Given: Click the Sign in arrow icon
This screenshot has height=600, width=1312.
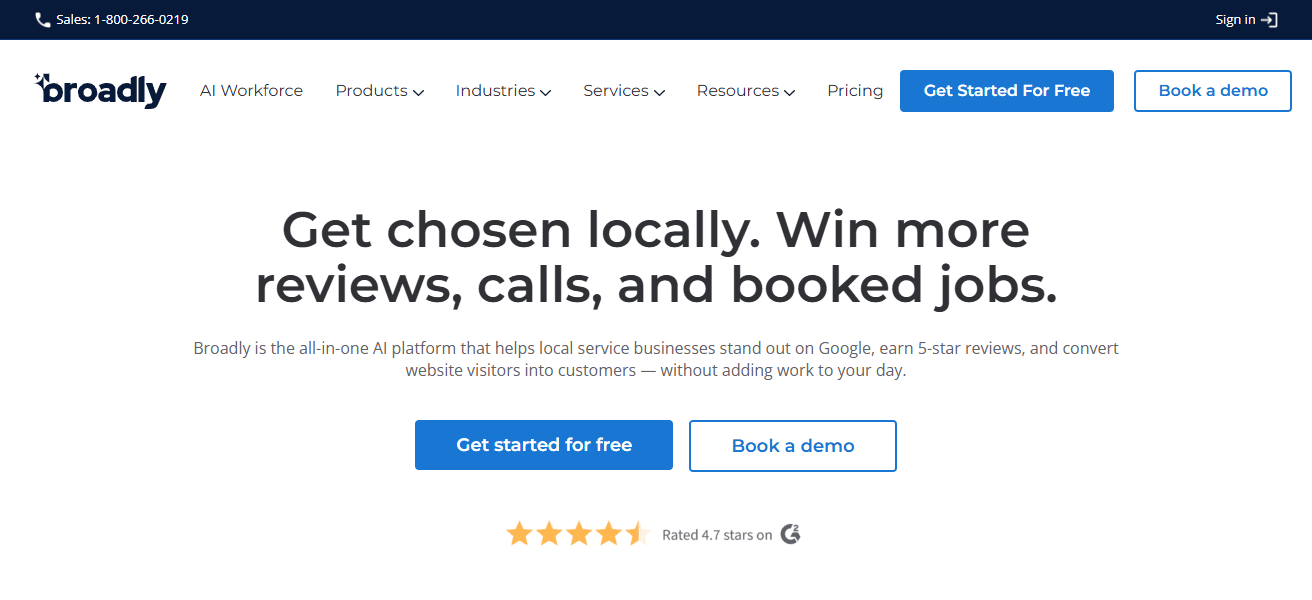Looking at the screenshot, I should pos(1269,20).
